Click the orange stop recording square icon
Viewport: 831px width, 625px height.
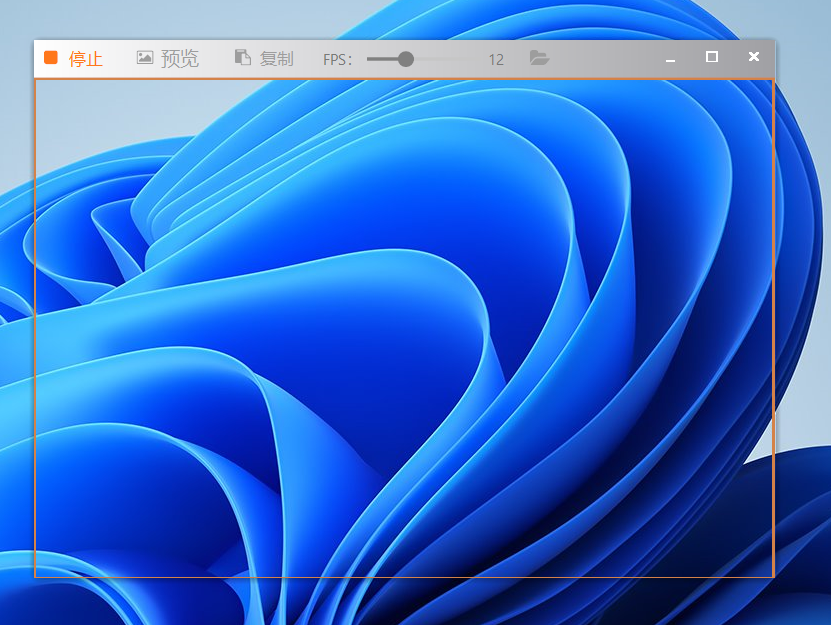[x=51, y=58]
